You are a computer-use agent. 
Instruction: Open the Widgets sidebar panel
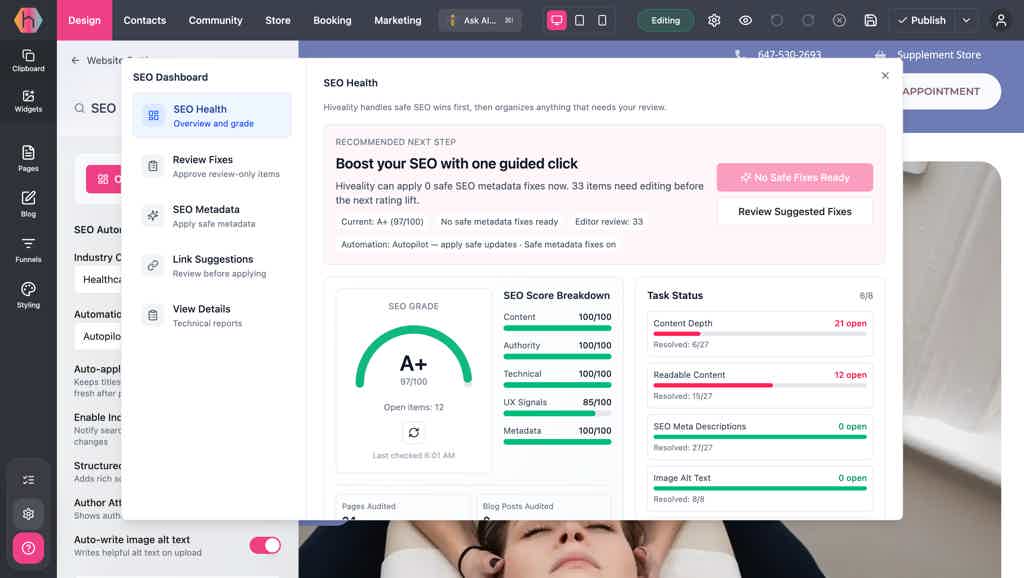pos(28,101)
